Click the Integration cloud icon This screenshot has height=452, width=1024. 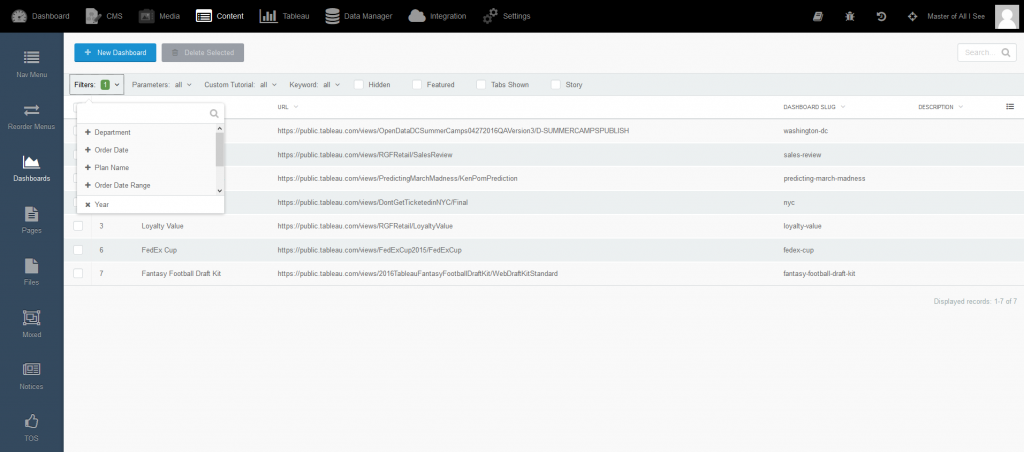[x=417, y=16]
